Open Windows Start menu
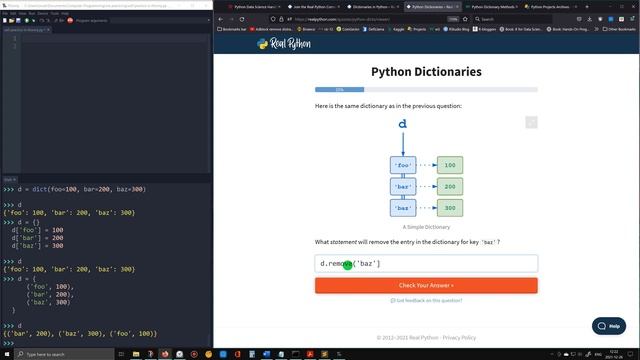640x360 pixels. (7, 354)
